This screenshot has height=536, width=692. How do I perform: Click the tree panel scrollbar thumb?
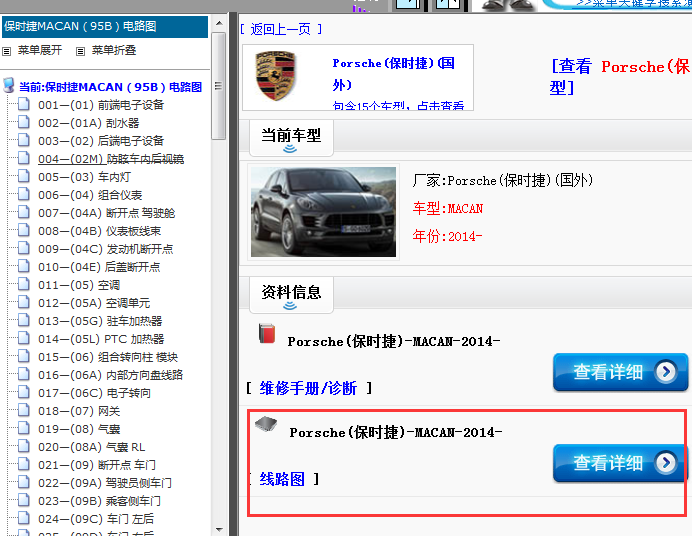pyautogui.click(x=218, y=86)
